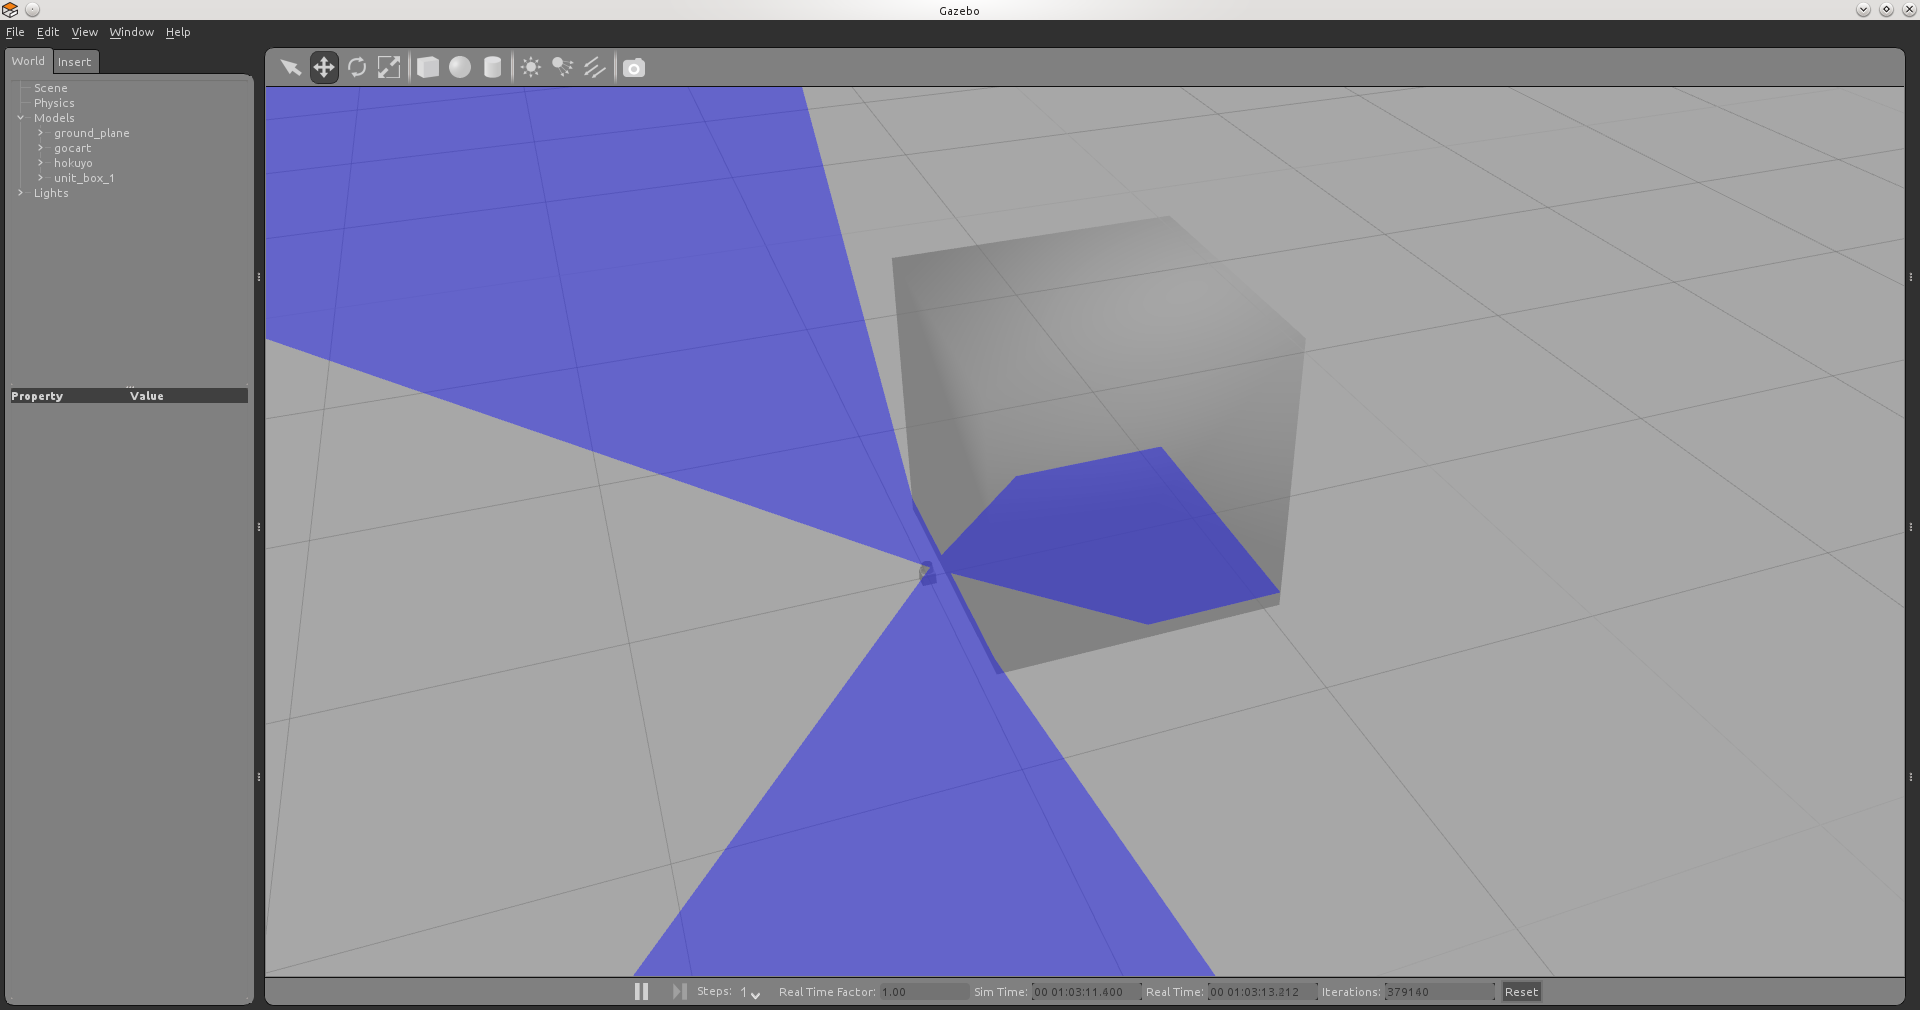
Task: Add a point light to the world
Action: 530,67
